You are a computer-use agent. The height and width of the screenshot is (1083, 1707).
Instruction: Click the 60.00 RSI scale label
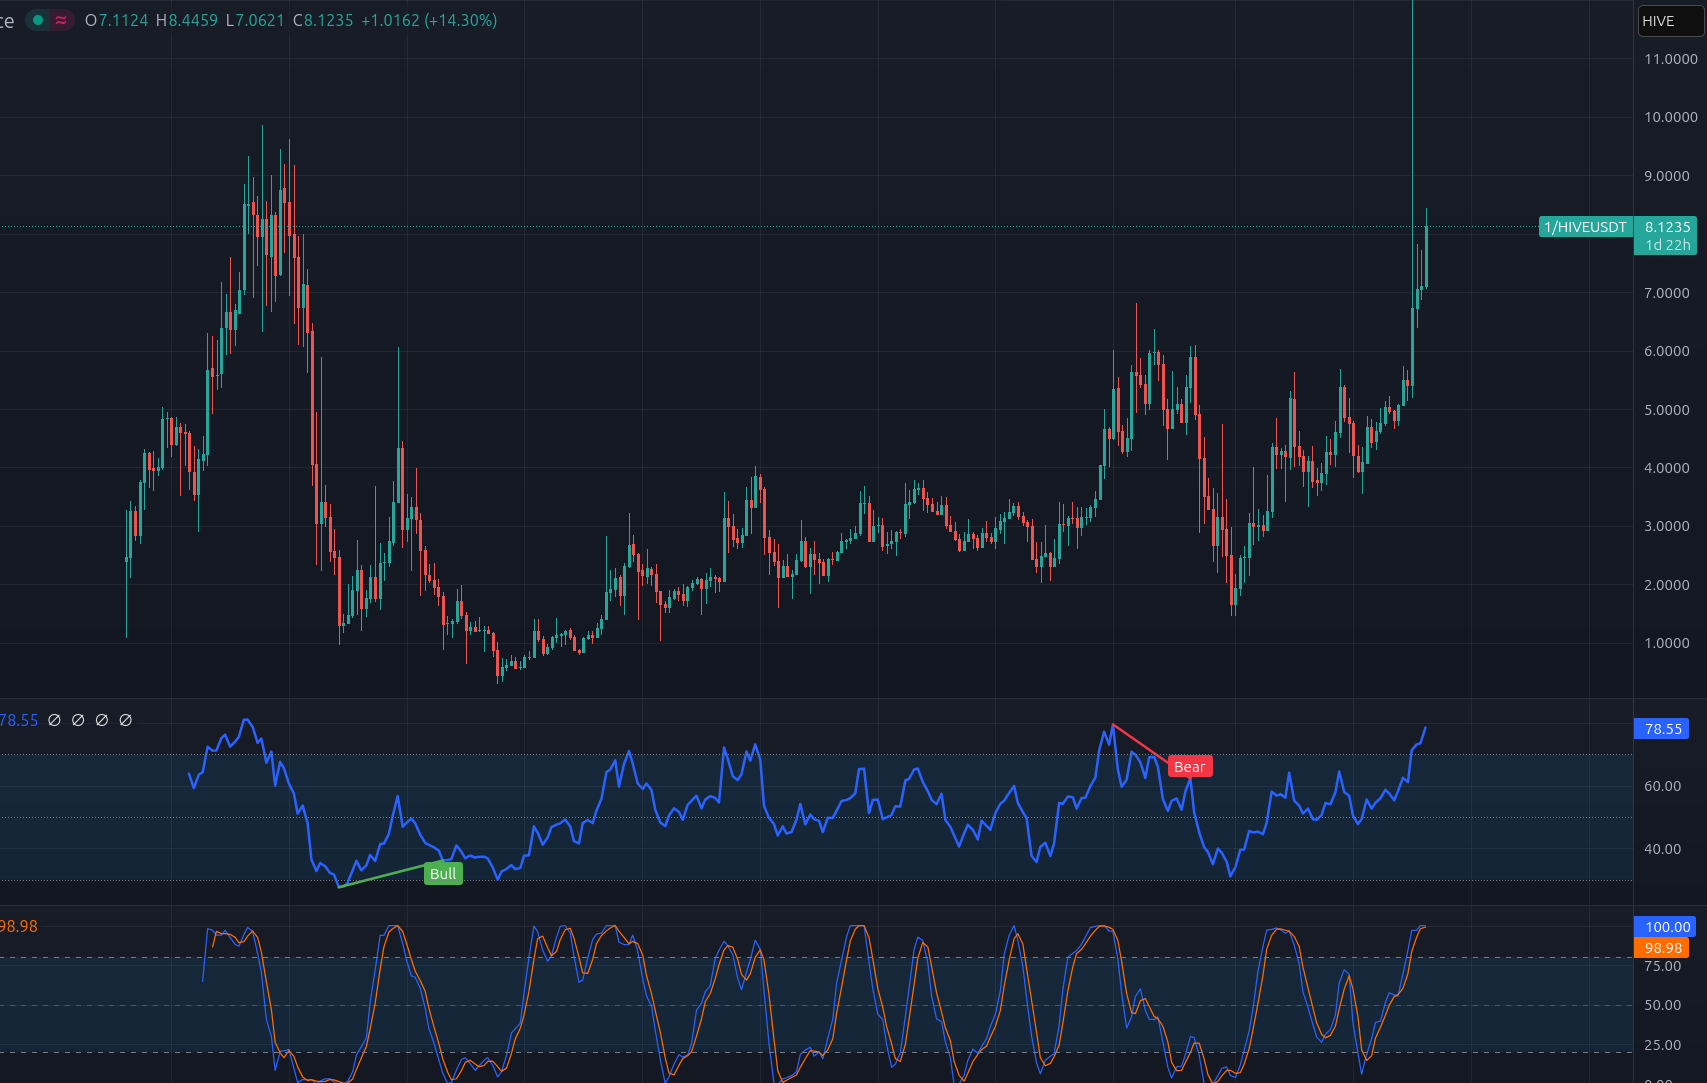click(1663, 786)
